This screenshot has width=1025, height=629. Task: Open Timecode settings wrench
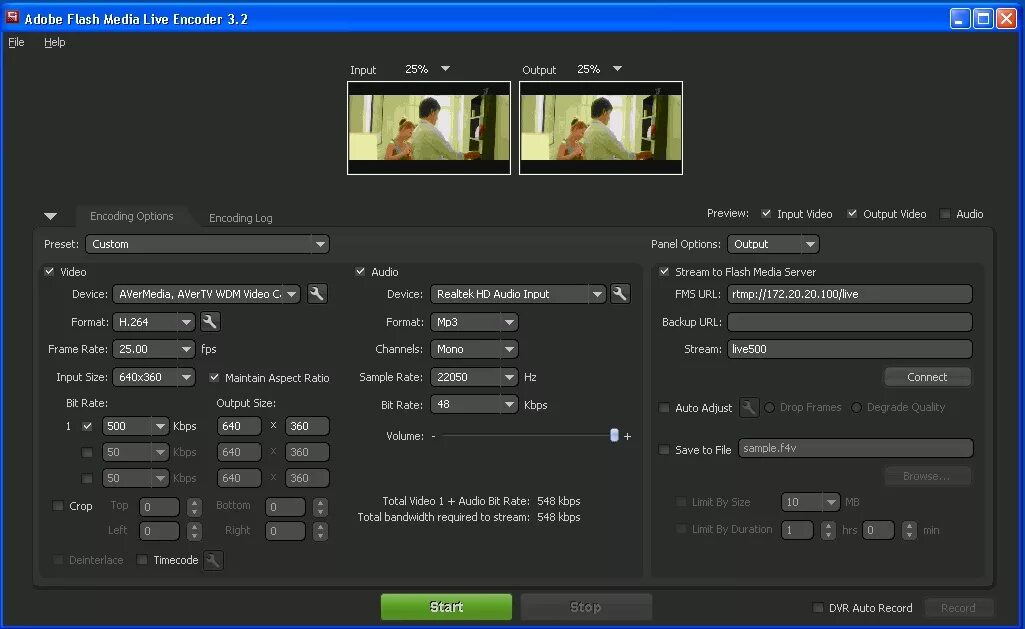(x=213, y=560)
